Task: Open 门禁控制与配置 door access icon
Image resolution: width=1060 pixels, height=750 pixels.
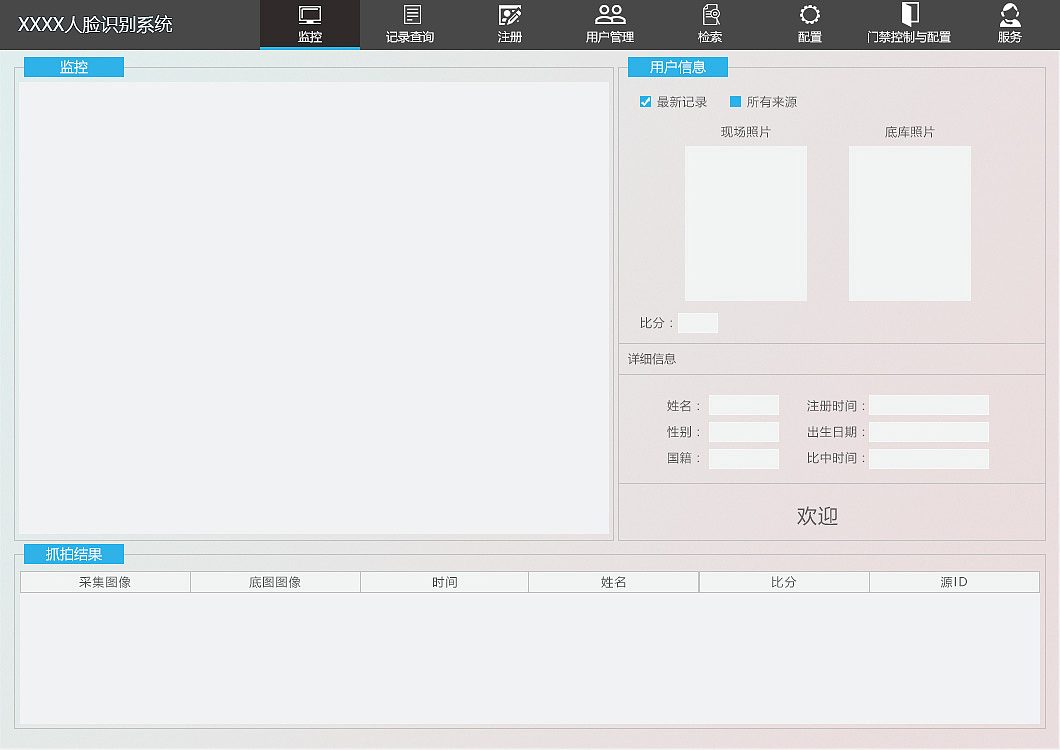Action: tap(910, 14)
